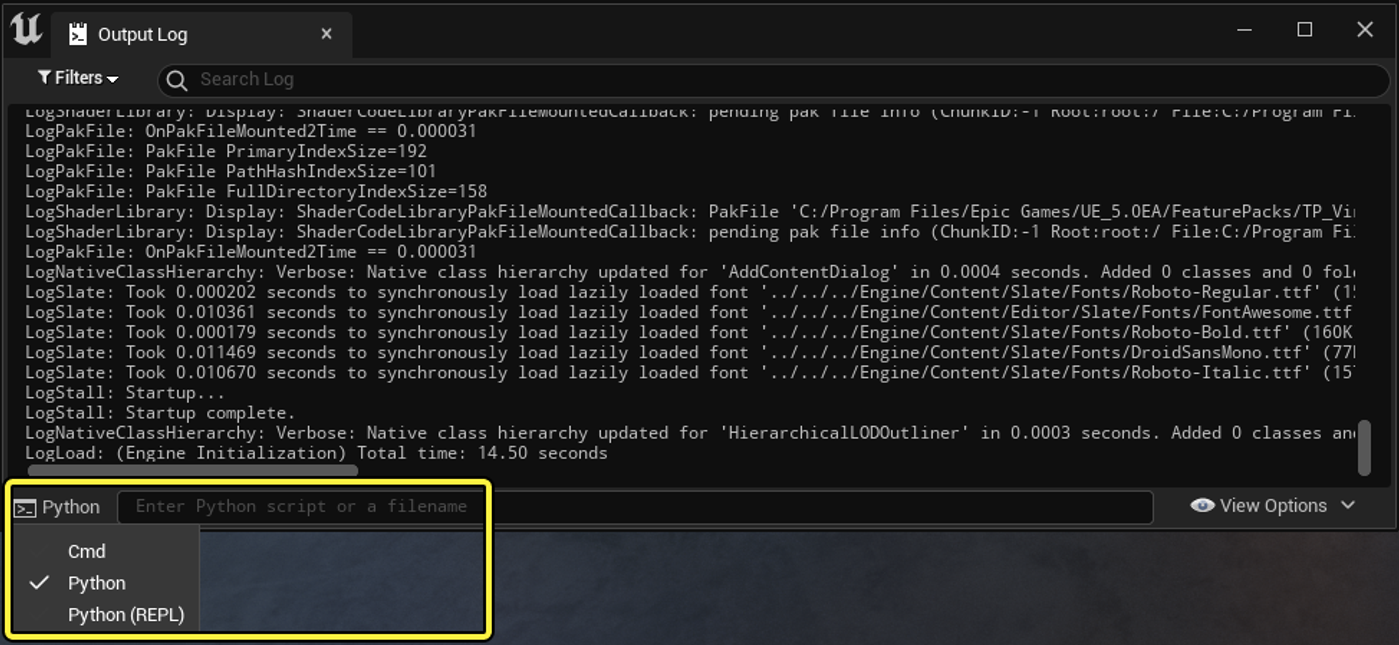The image size is (1399, 645).
Task: Enable Cmd mode in the console list
Action: (x=88, y=551)
